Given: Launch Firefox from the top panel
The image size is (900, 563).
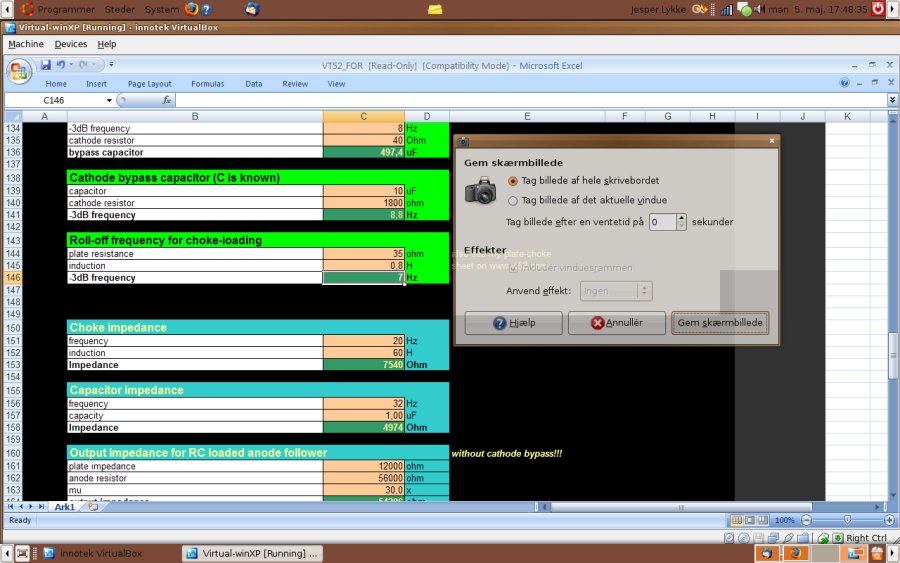Looking at the screenshot, I should [x=191, y=9].
